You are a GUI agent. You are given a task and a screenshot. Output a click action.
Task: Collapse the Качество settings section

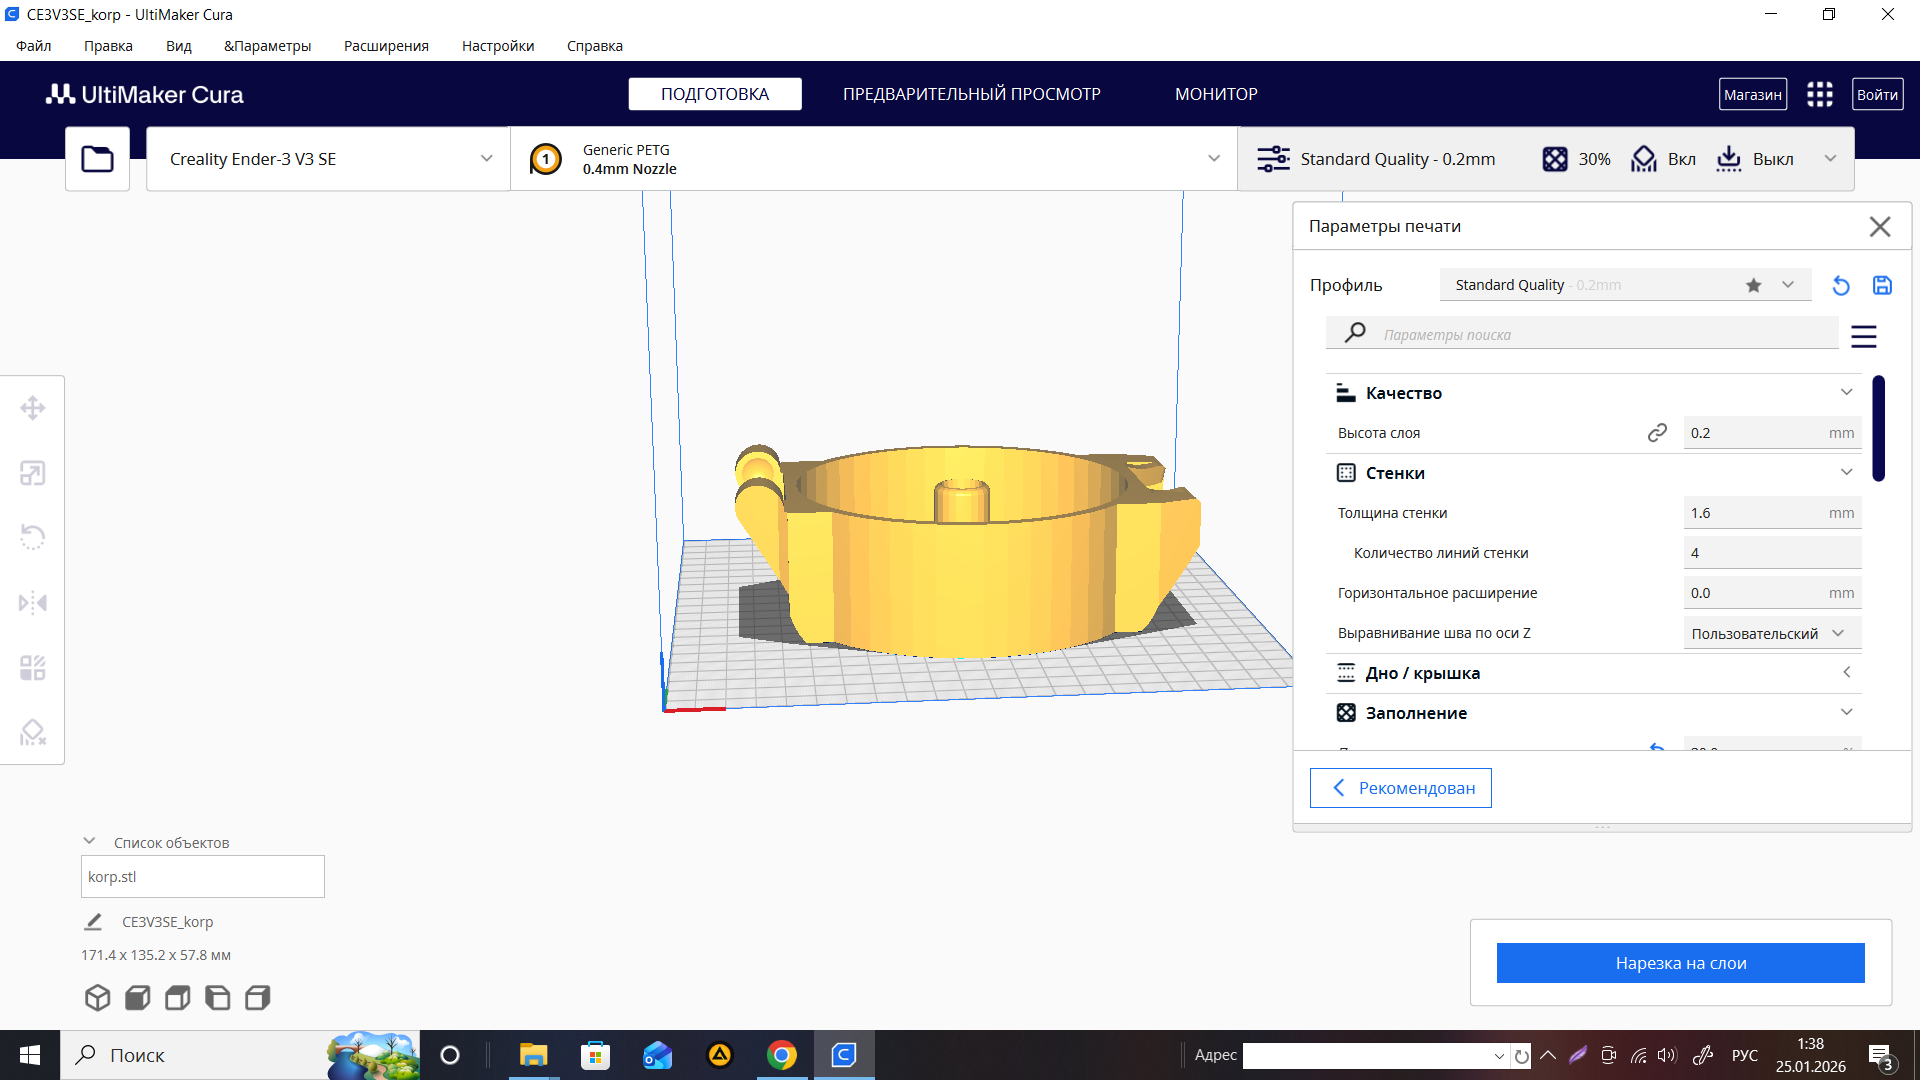1594,393
